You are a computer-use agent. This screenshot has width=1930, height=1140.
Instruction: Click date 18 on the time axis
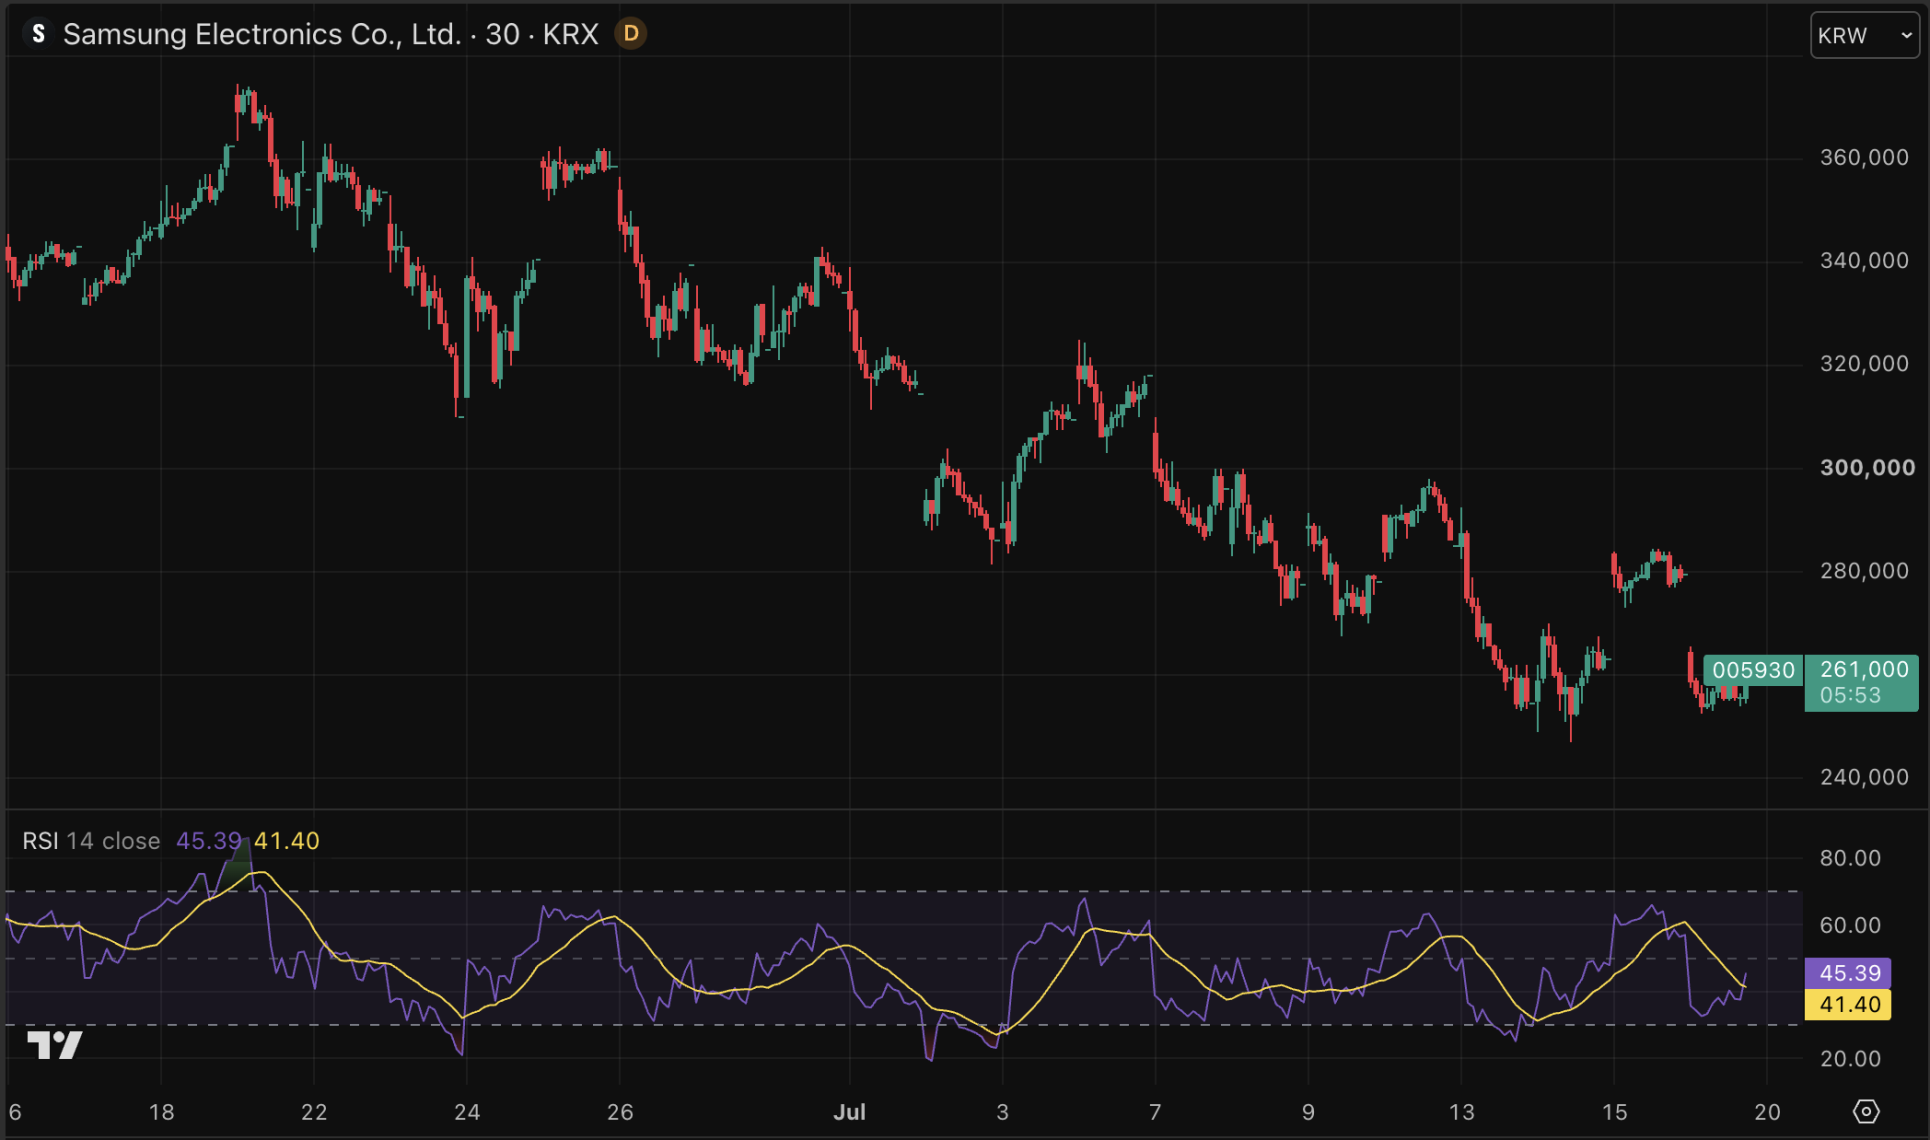[161, 1112]
